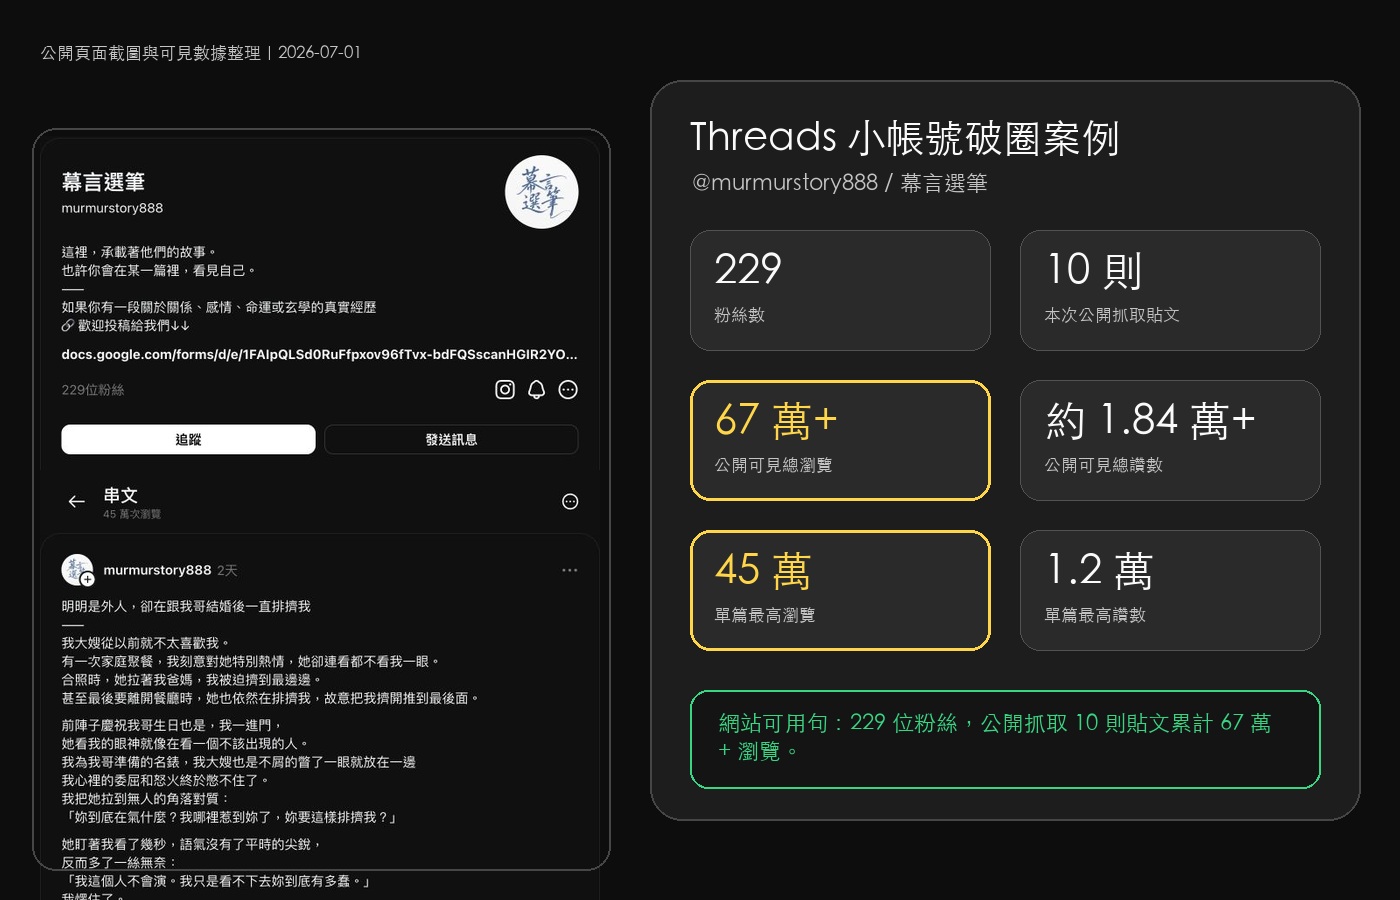Open the thread header more-options icon
Image resolution: width=1400 pixels, height=900 pixels.
570,501
